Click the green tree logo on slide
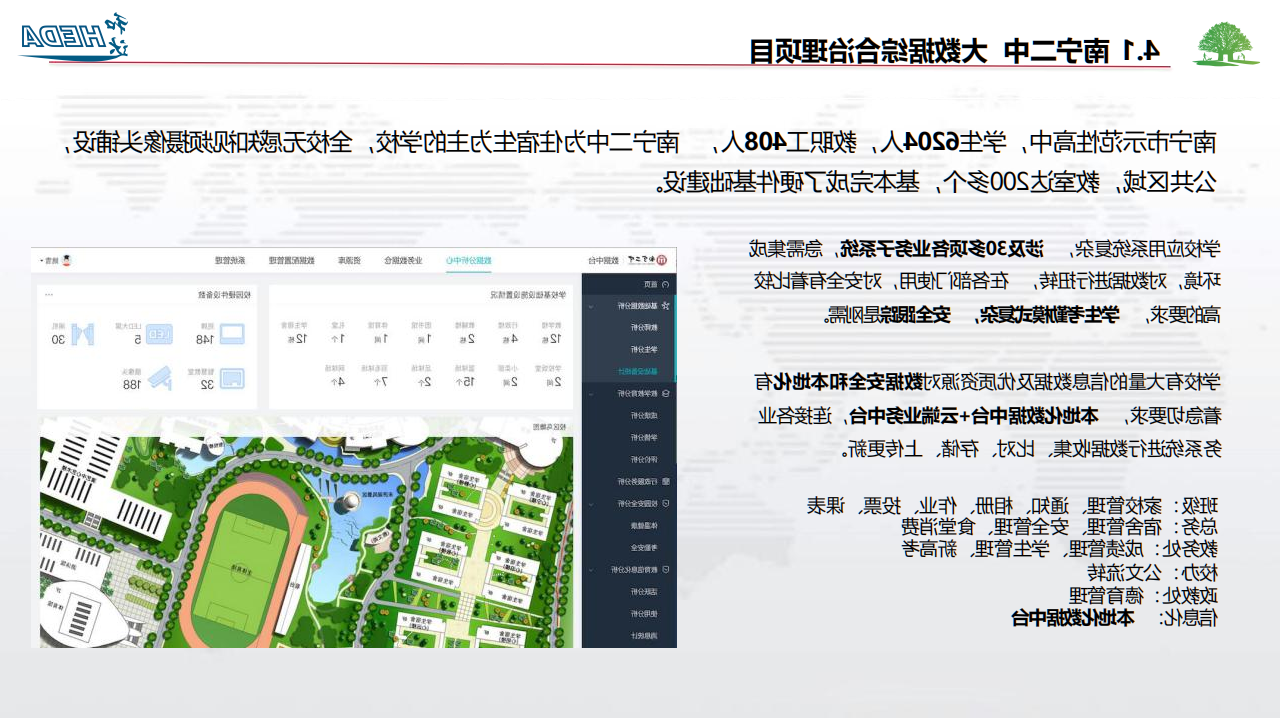The height and width of the screenshot is (720, 1280). pyautogui.click(x=1227, y=44)
